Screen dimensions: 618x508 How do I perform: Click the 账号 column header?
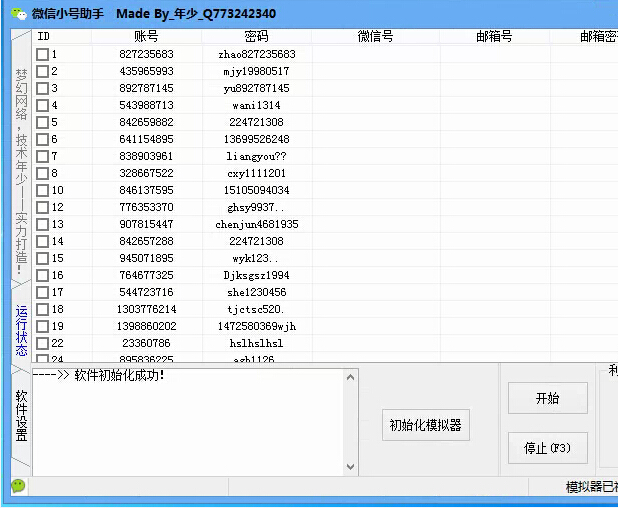pos(147,36)
